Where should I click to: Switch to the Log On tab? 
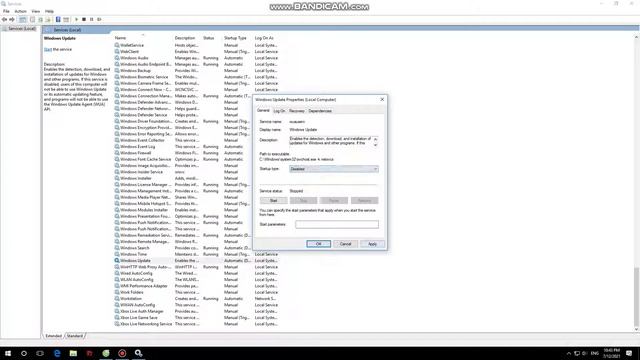point(279,111)
